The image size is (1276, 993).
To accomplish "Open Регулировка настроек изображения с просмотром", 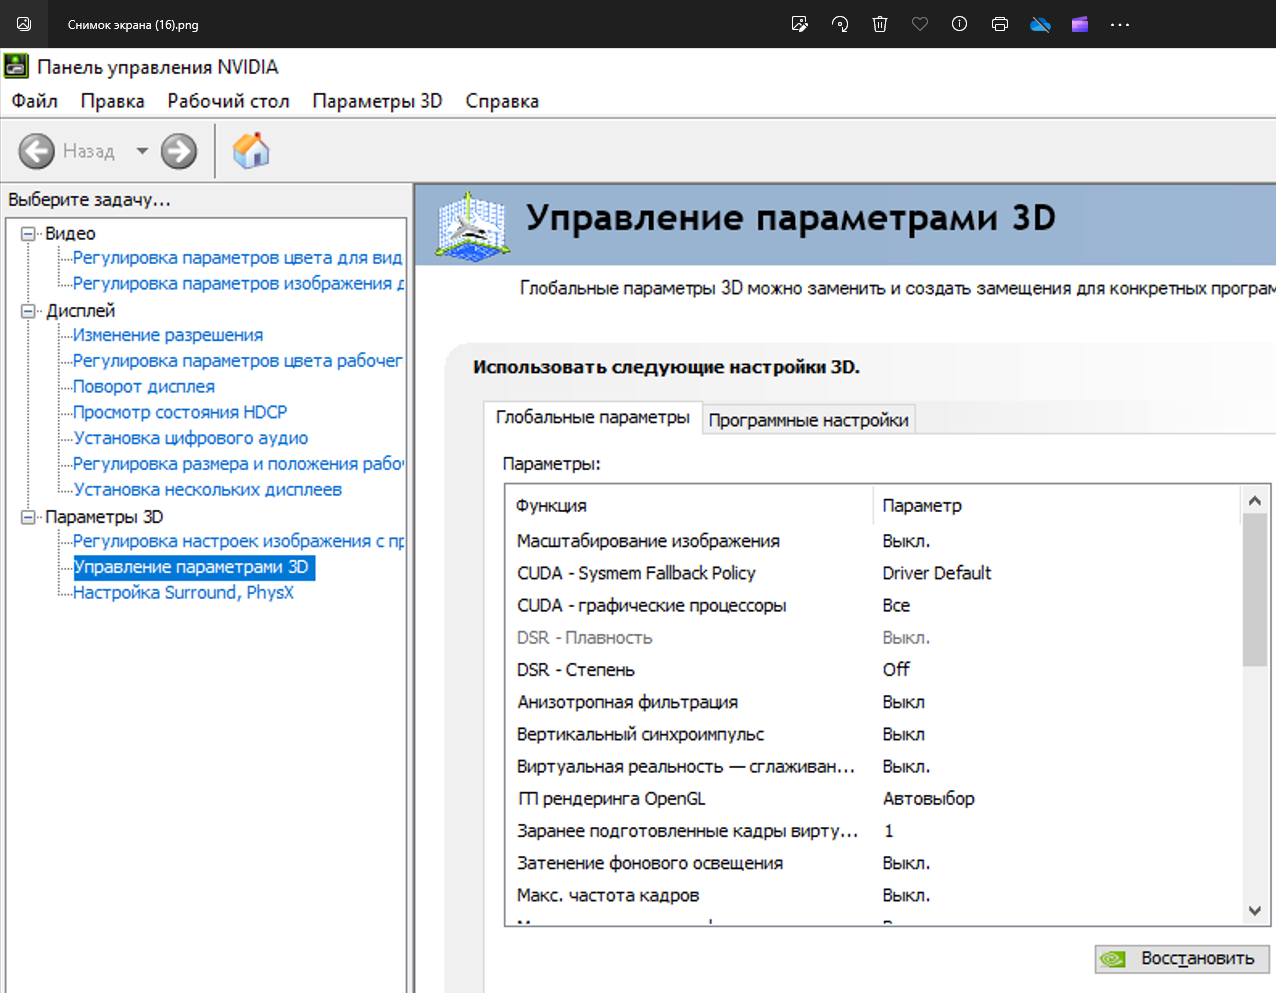I will tap(238, 541).
